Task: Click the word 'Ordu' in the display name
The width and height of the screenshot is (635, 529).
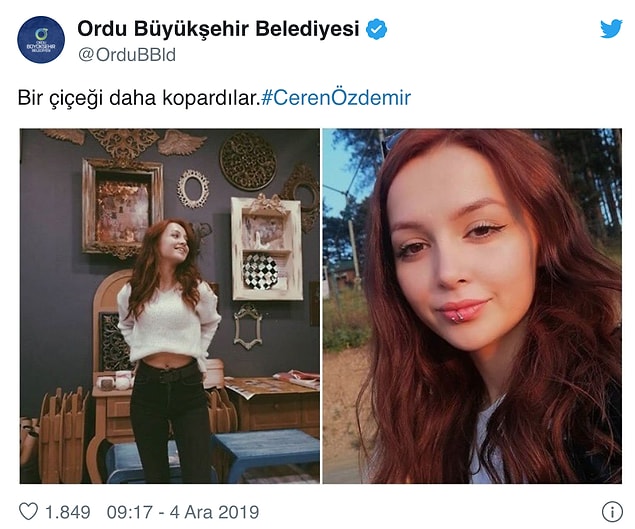Action: click(x=101, y=29)
